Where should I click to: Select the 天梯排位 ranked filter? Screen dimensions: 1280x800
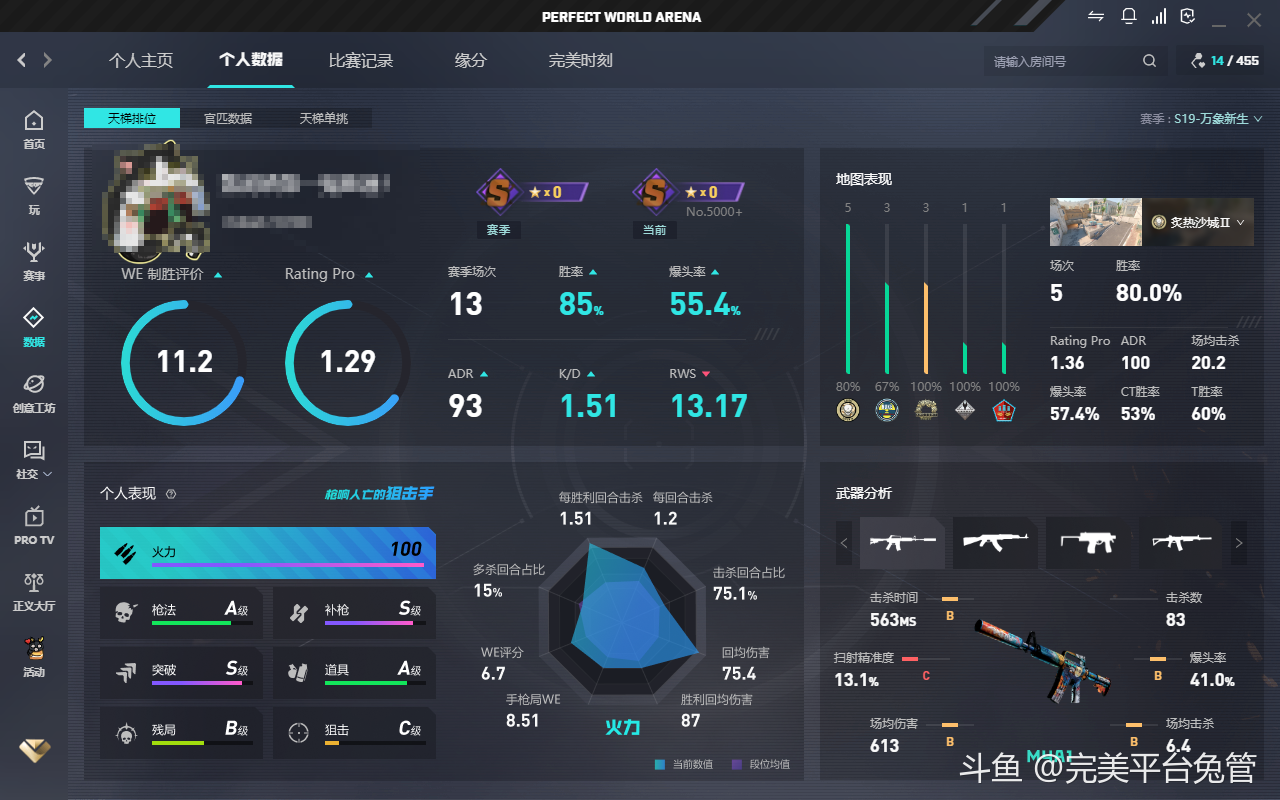point(132,118)
